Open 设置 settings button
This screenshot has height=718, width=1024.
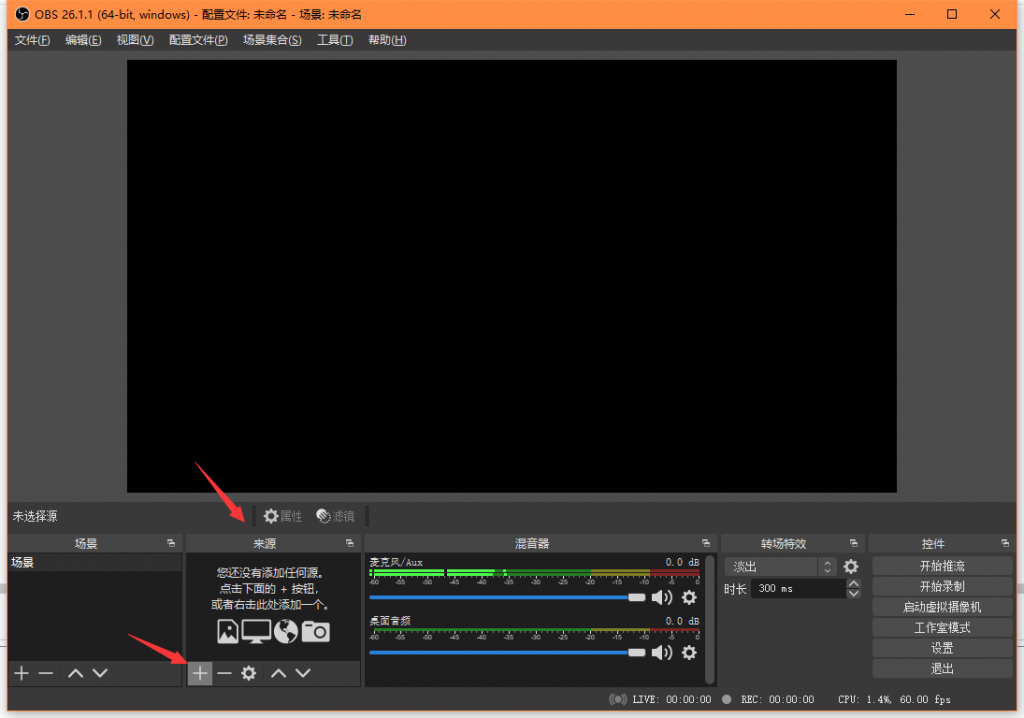(942, 648)
